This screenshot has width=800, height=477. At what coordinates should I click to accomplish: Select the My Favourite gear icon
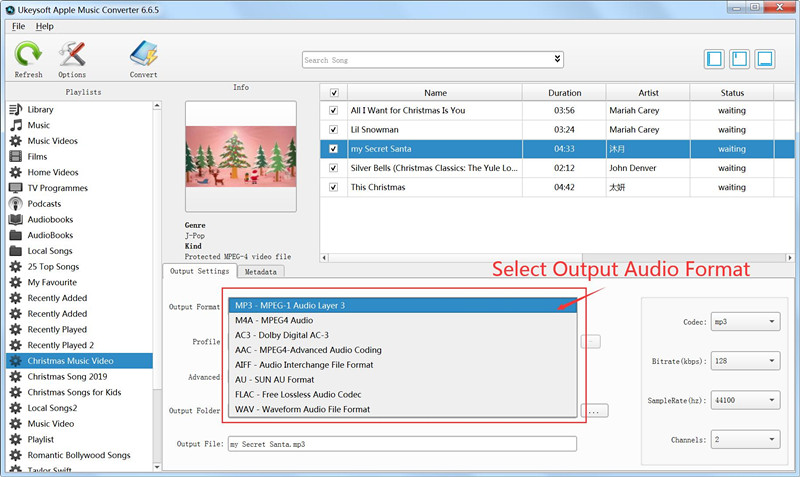tap(16, 282)
